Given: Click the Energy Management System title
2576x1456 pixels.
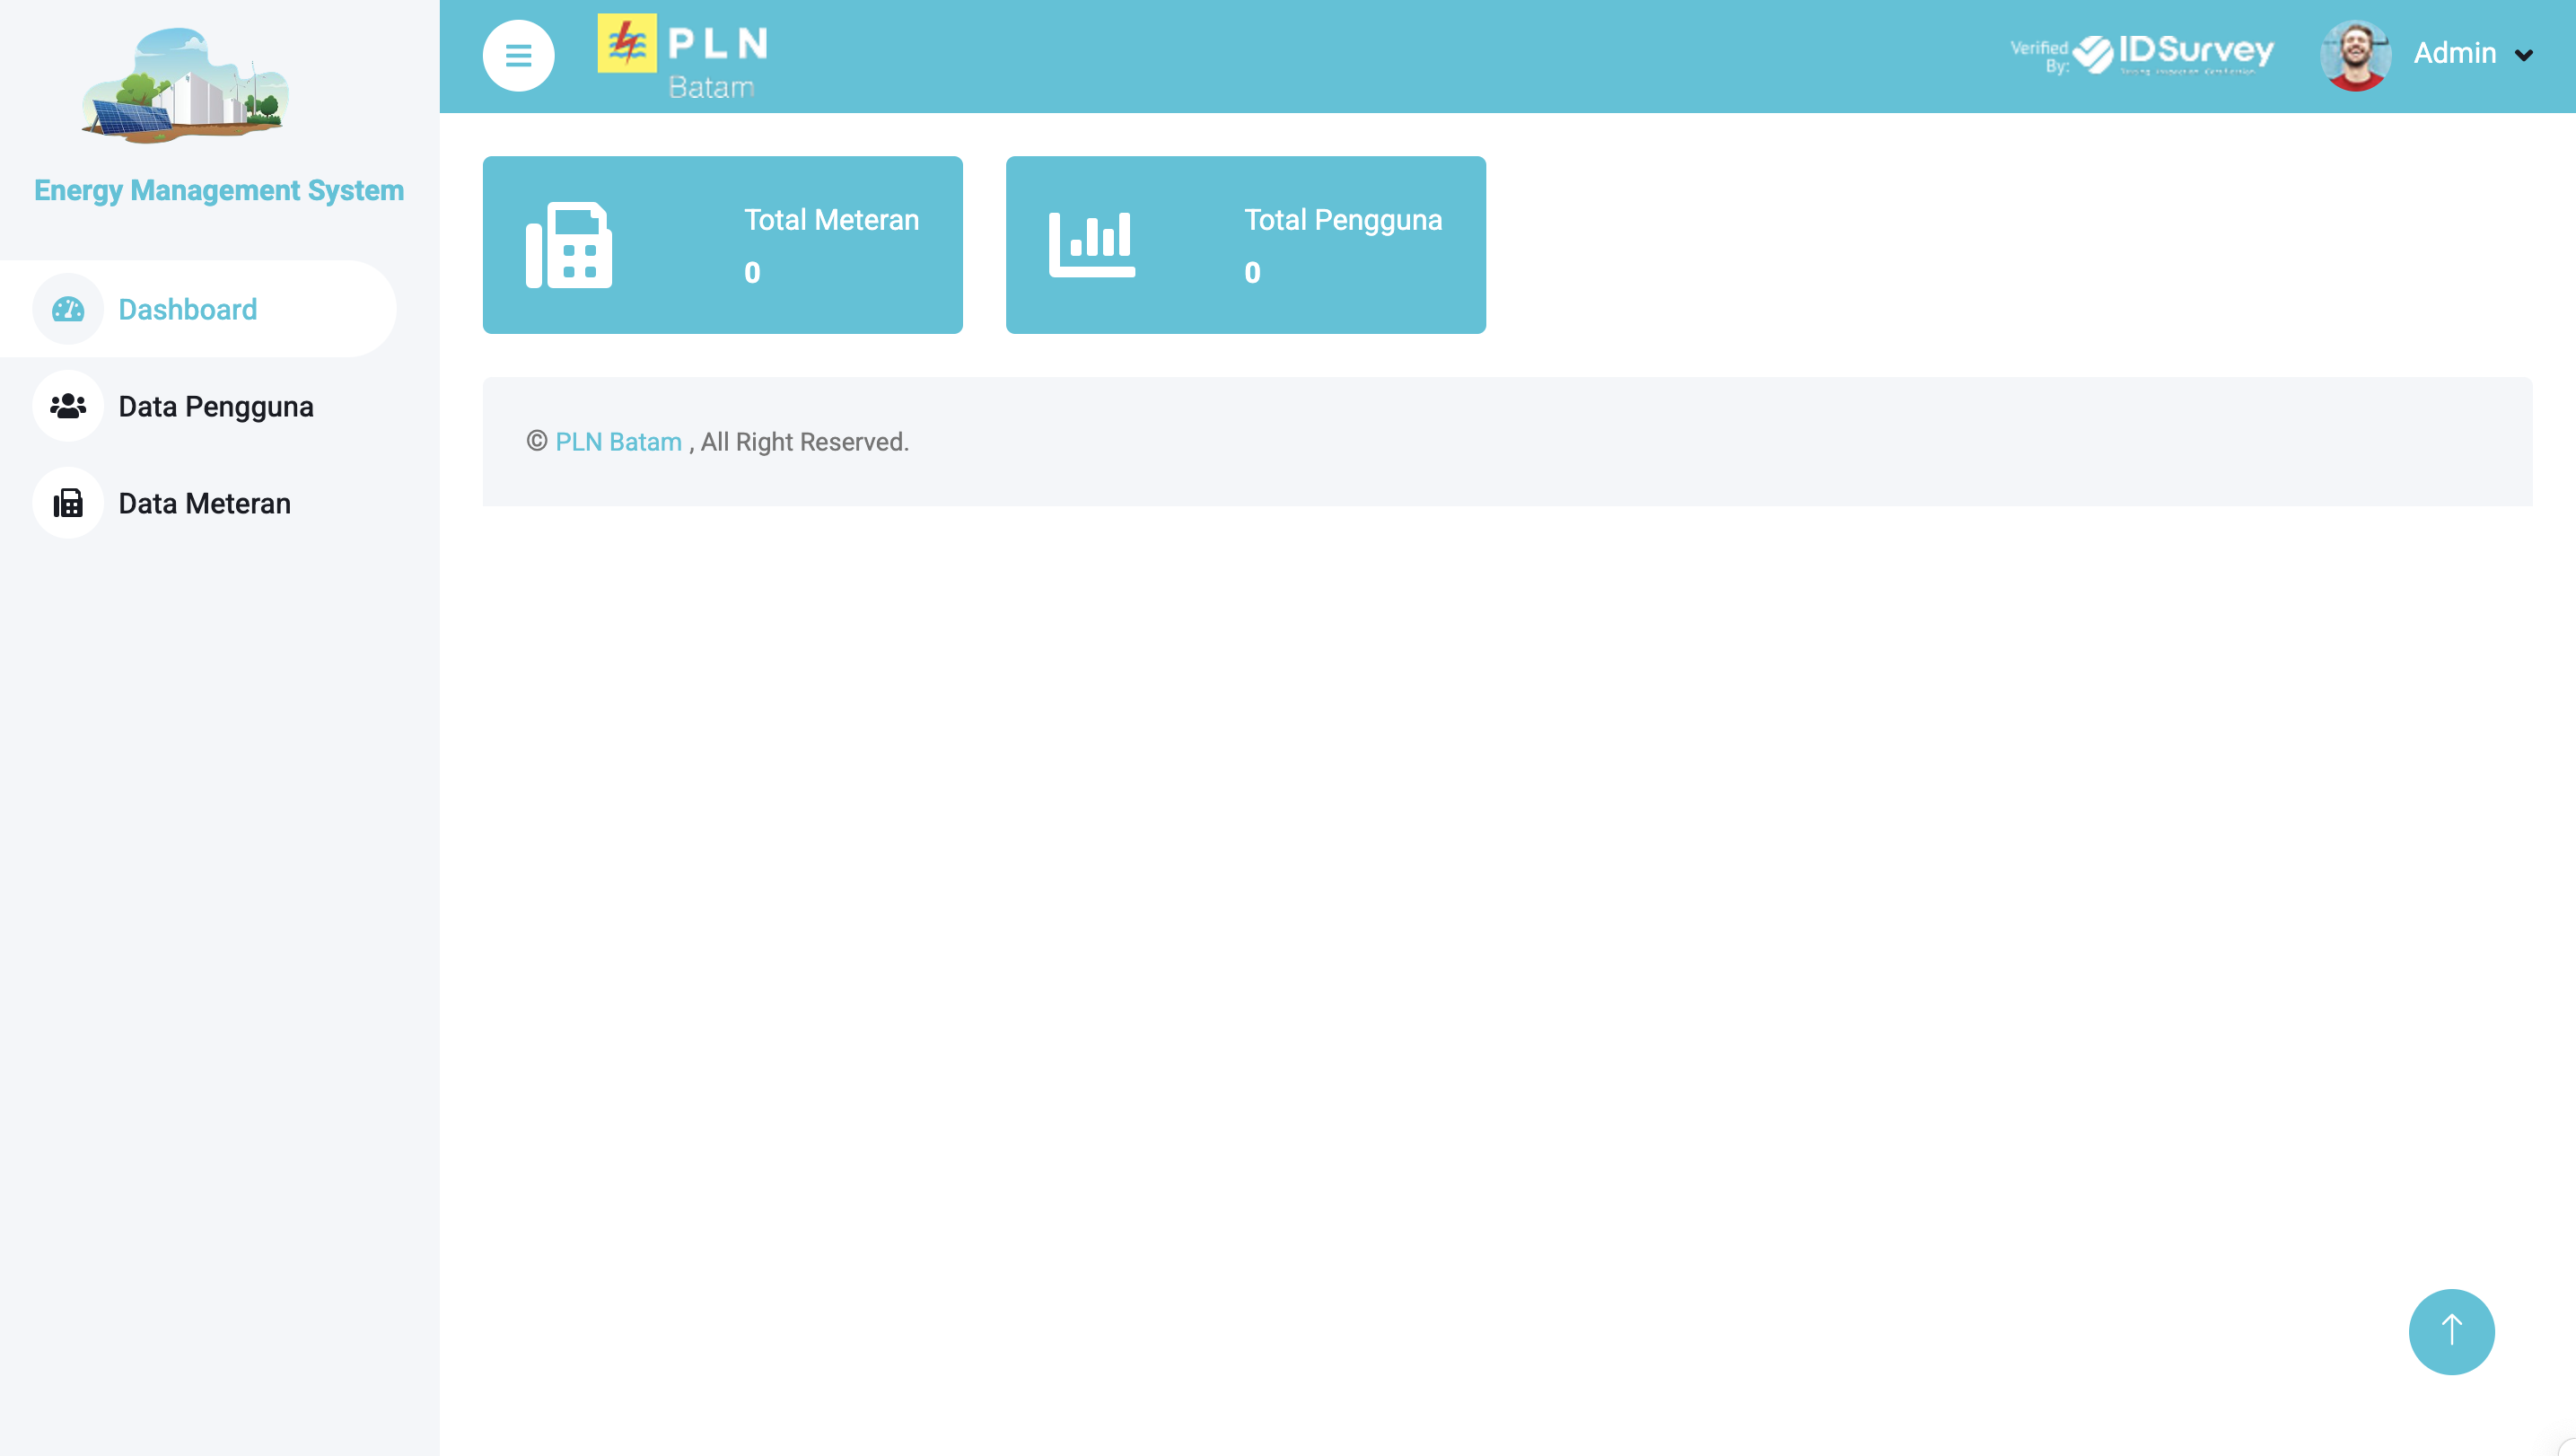Looking at the screenshot, I should click(219, 190).
